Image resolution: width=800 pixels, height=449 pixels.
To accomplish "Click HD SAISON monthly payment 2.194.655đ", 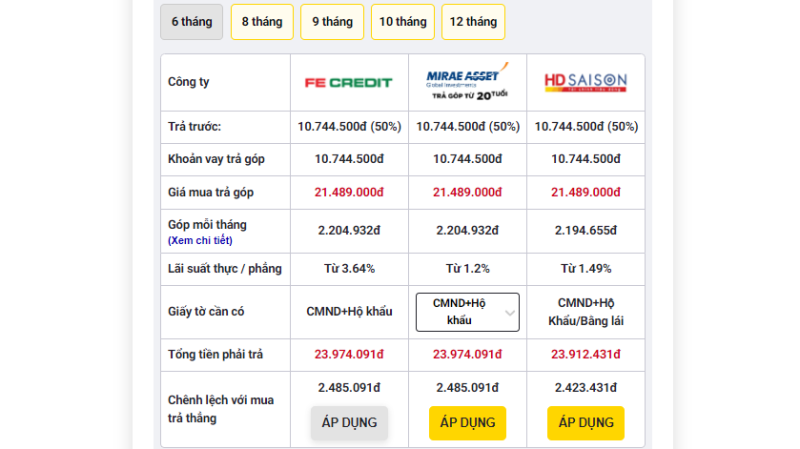I will click(586, 231).
